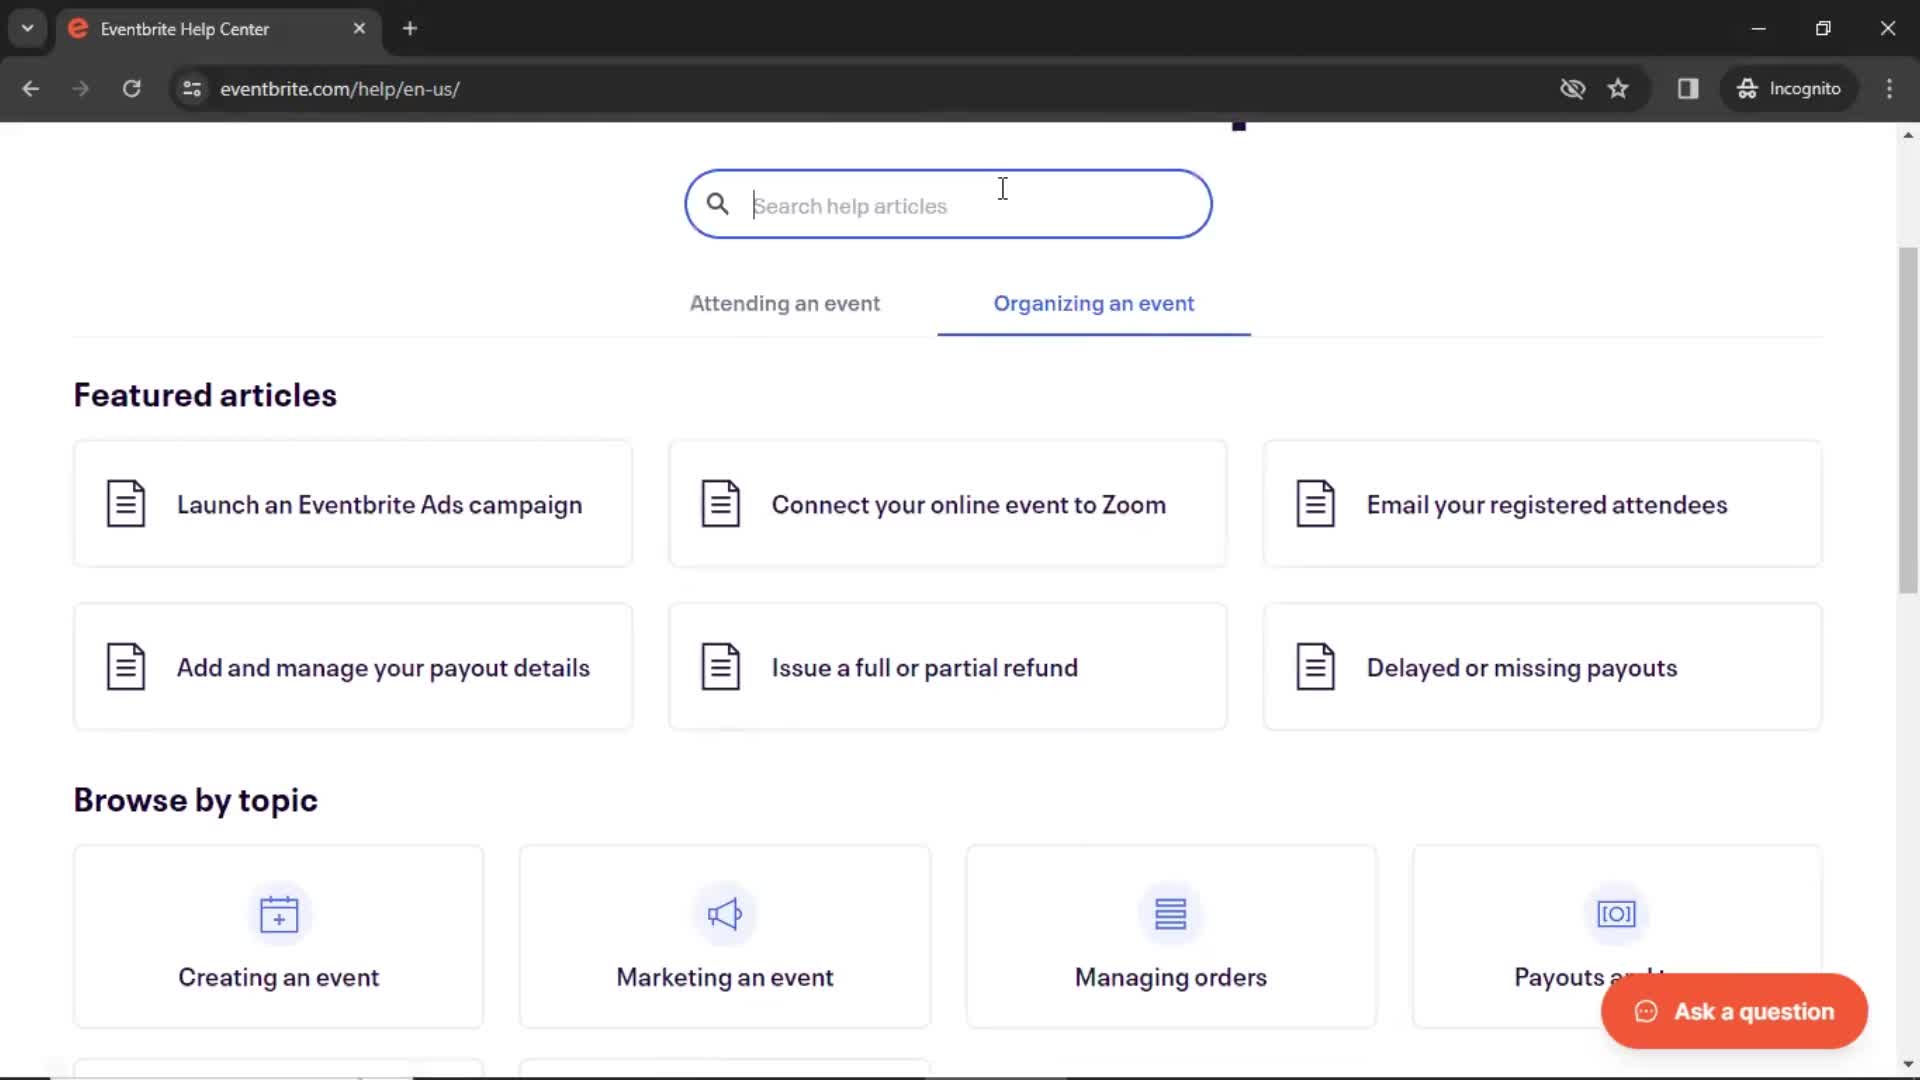Viewport: 1920px width, 1080px height.
Task: Click the calendar icon for Creating an event
Action: point(279,914)
